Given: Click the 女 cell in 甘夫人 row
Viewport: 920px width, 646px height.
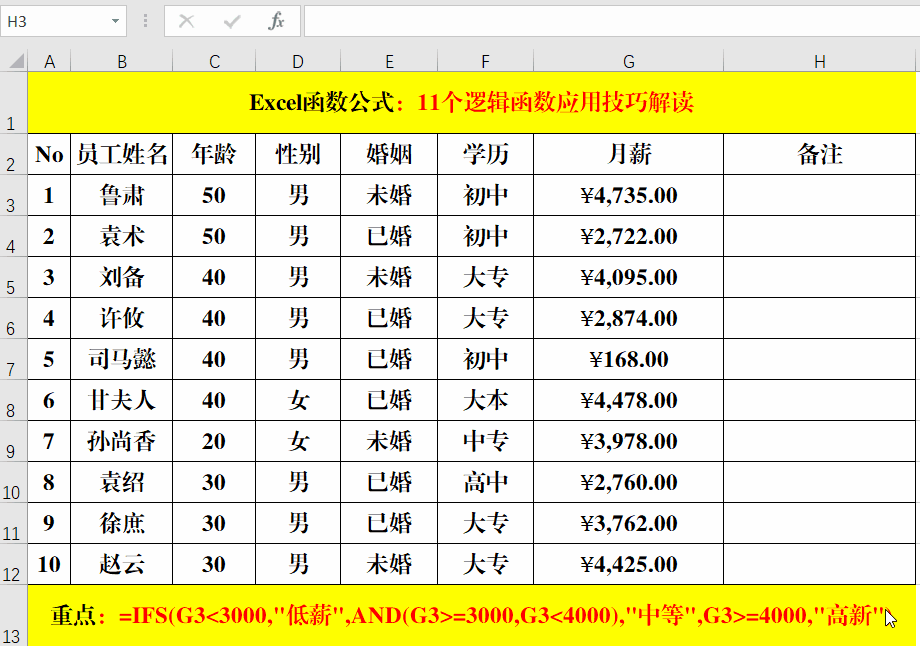Looking at the screenshot, I should pos(298,400).
